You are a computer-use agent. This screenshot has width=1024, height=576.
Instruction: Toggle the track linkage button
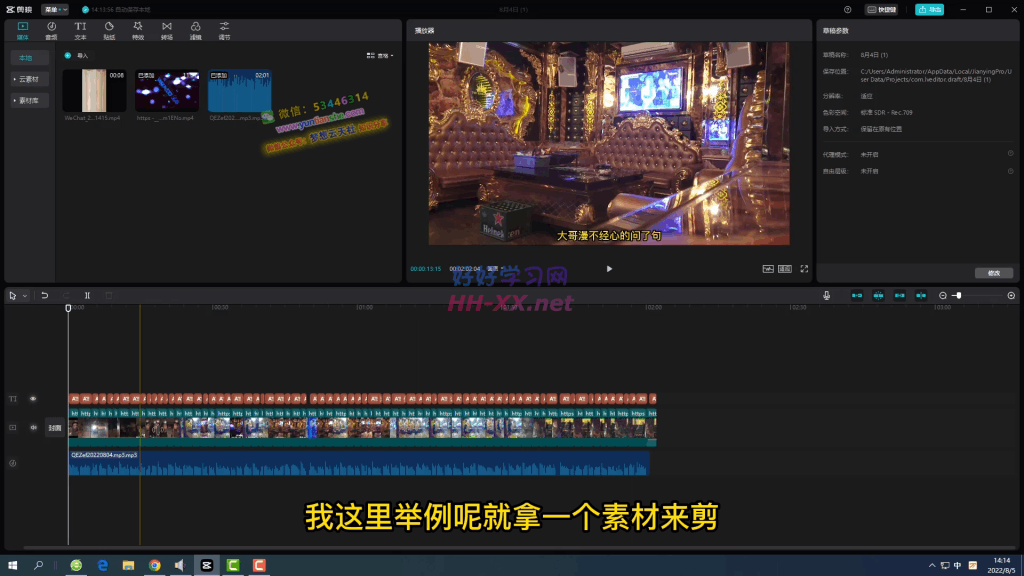click(899, 296)
